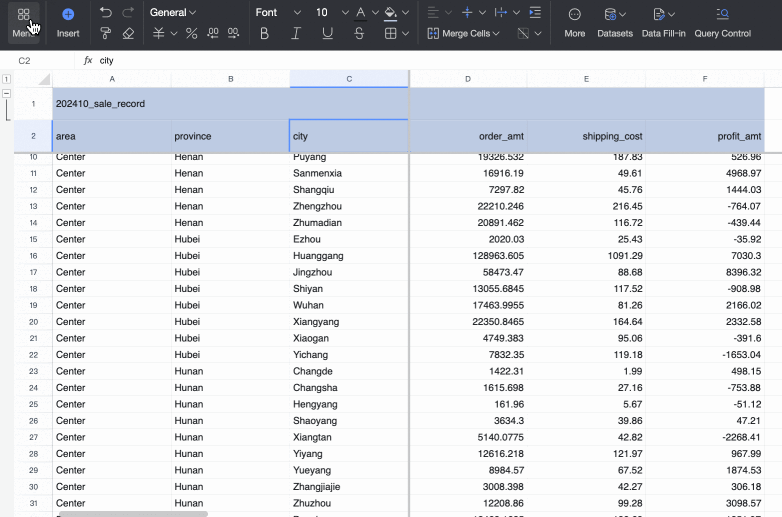Undo the last action
782x517 pixels.
click(106, 13)
